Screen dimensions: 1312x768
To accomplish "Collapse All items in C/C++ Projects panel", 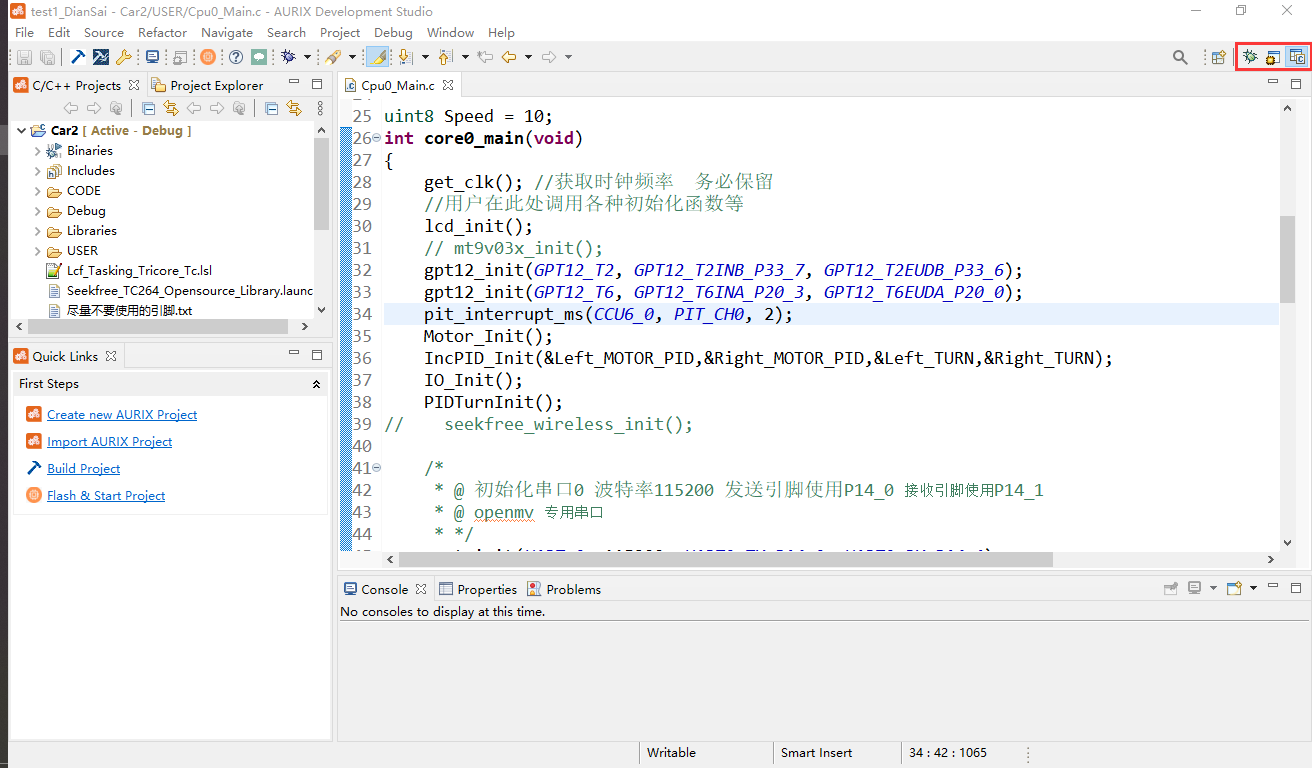I will pyautogui.click(x=149, y=108).
